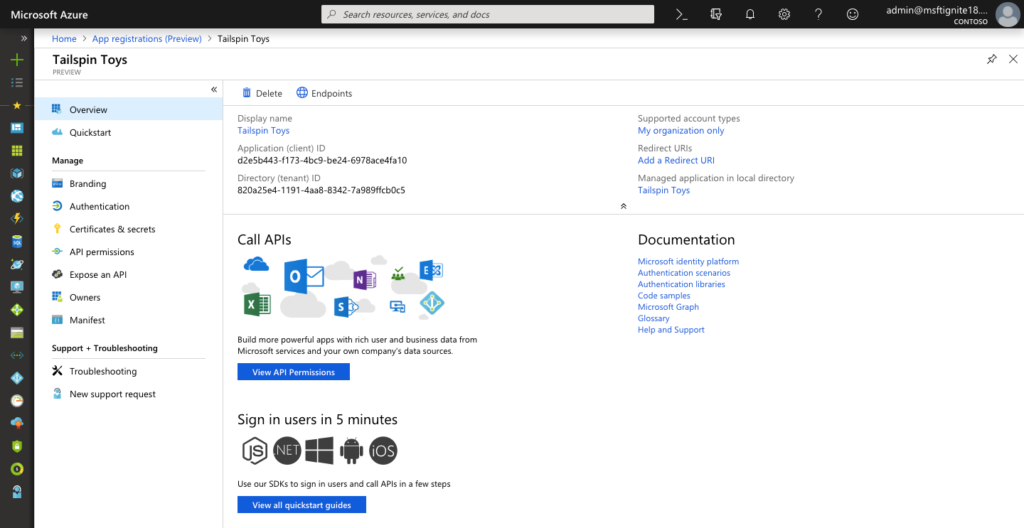The height and width of the screenshot is (528, 1024).
Task: Expand the Azure portal sidebar
Action: pyautogui.click(x=16, y=36)
